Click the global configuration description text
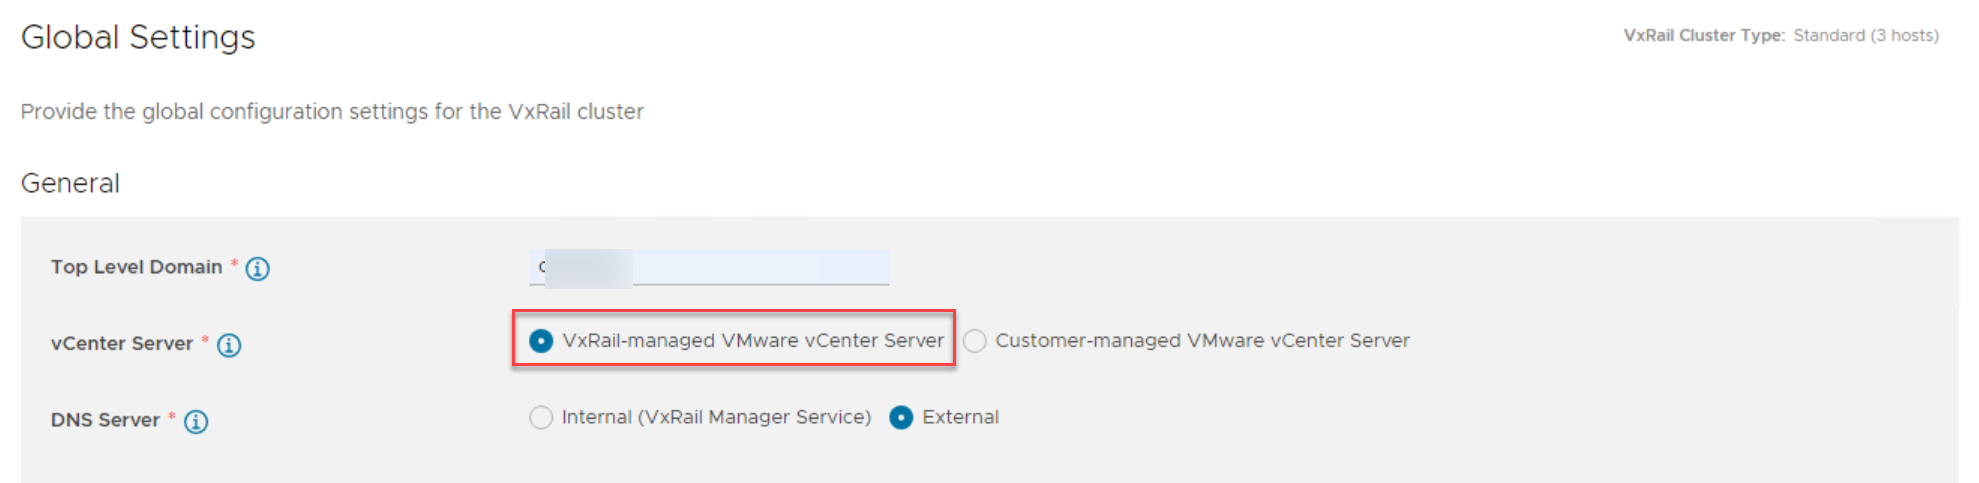This screenshot has height=483, width=1979. click(x=332, y=111)
